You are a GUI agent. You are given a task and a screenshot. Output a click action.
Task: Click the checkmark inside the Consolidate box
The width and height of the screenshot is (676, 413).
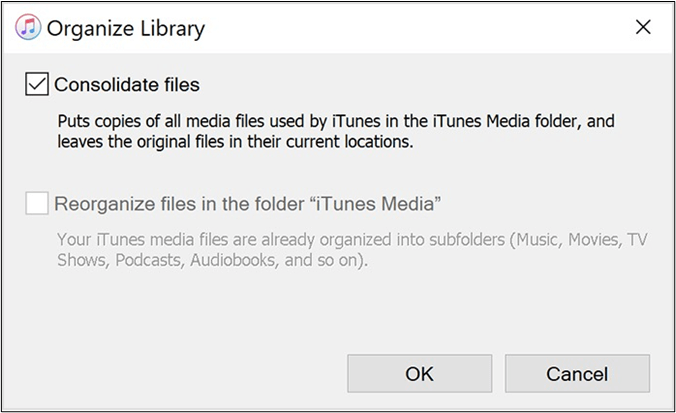tap(37, 85)
